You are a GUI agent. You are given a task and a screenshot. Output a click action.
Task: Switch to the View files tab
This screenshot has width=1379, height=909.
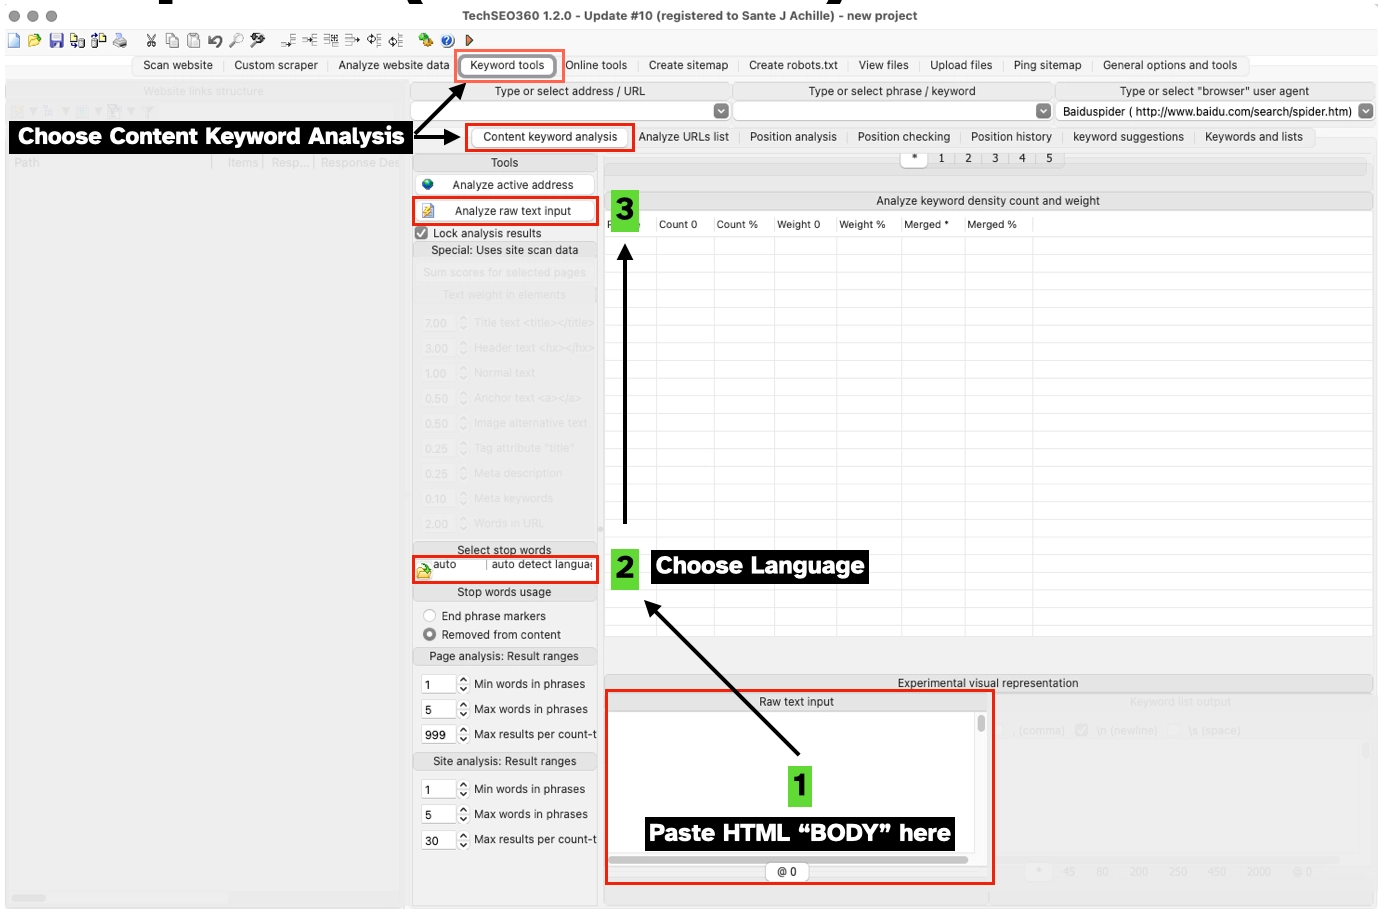pyautogui.click(x=884, y=65)
